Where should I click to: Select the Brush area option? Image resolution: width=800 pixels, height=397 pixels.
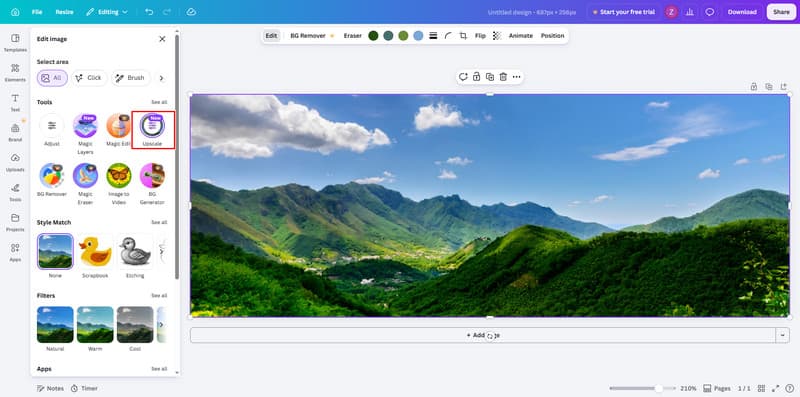[x=131, y=78]
